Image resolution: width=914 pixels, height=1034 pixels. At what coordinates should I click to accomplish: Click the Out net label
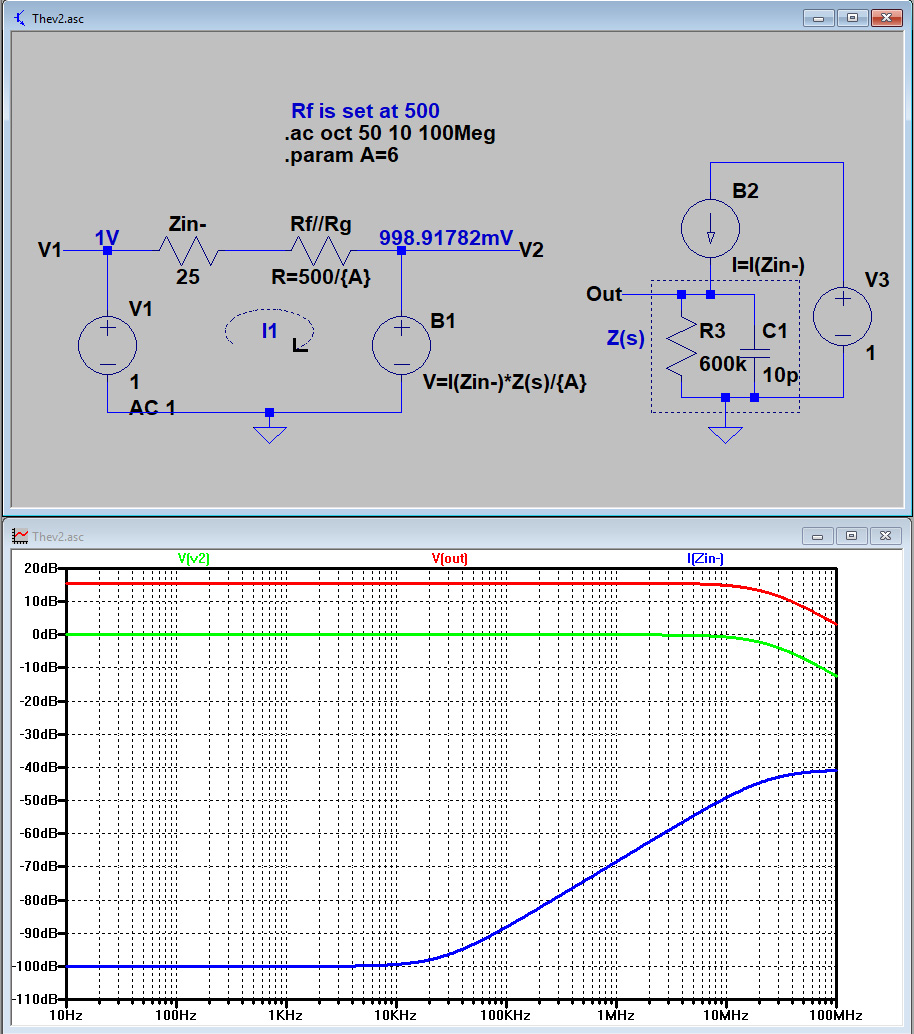point(604,293)
